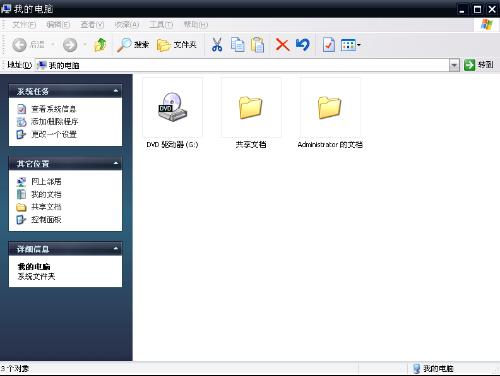The height and width of the screenshot is (376, 500).
Task: Open the View (查看) menu
Action: (x=92, y=24)
